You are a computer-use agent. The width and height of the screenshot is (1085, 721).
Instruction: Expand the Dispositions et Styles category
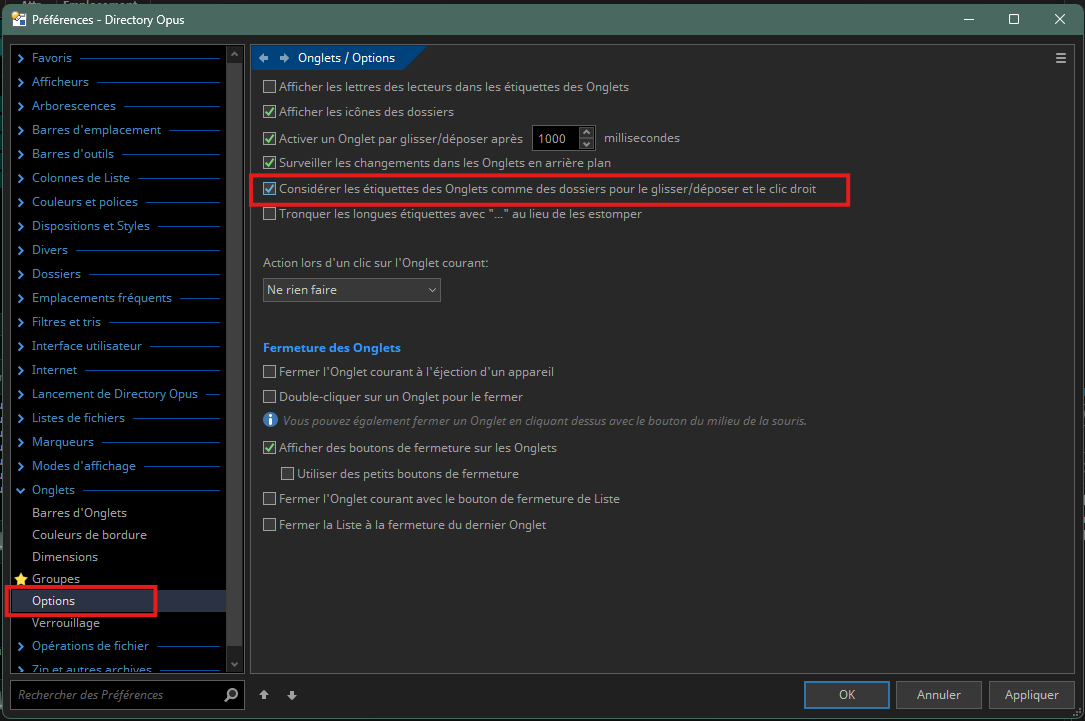[x=21, y=226]
